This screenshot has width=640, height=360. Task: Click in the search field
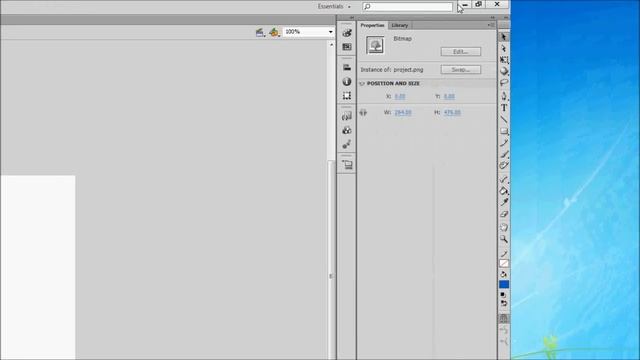(407, 7)
